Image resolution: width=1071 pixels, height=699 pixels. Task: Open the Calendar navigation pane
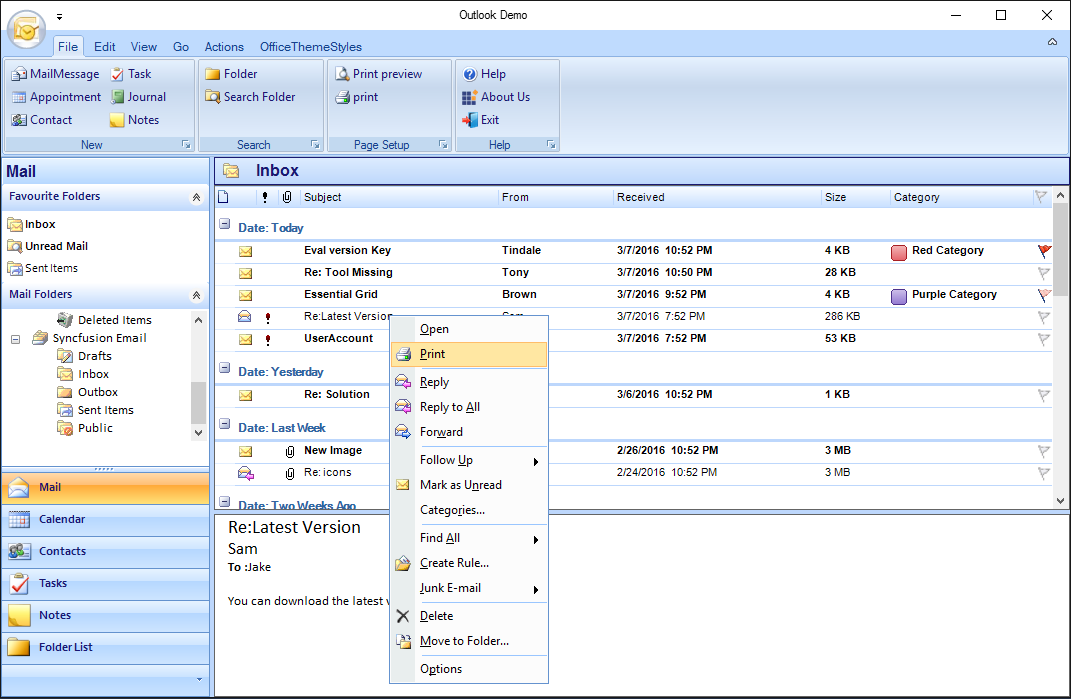(x=106, y=520)
